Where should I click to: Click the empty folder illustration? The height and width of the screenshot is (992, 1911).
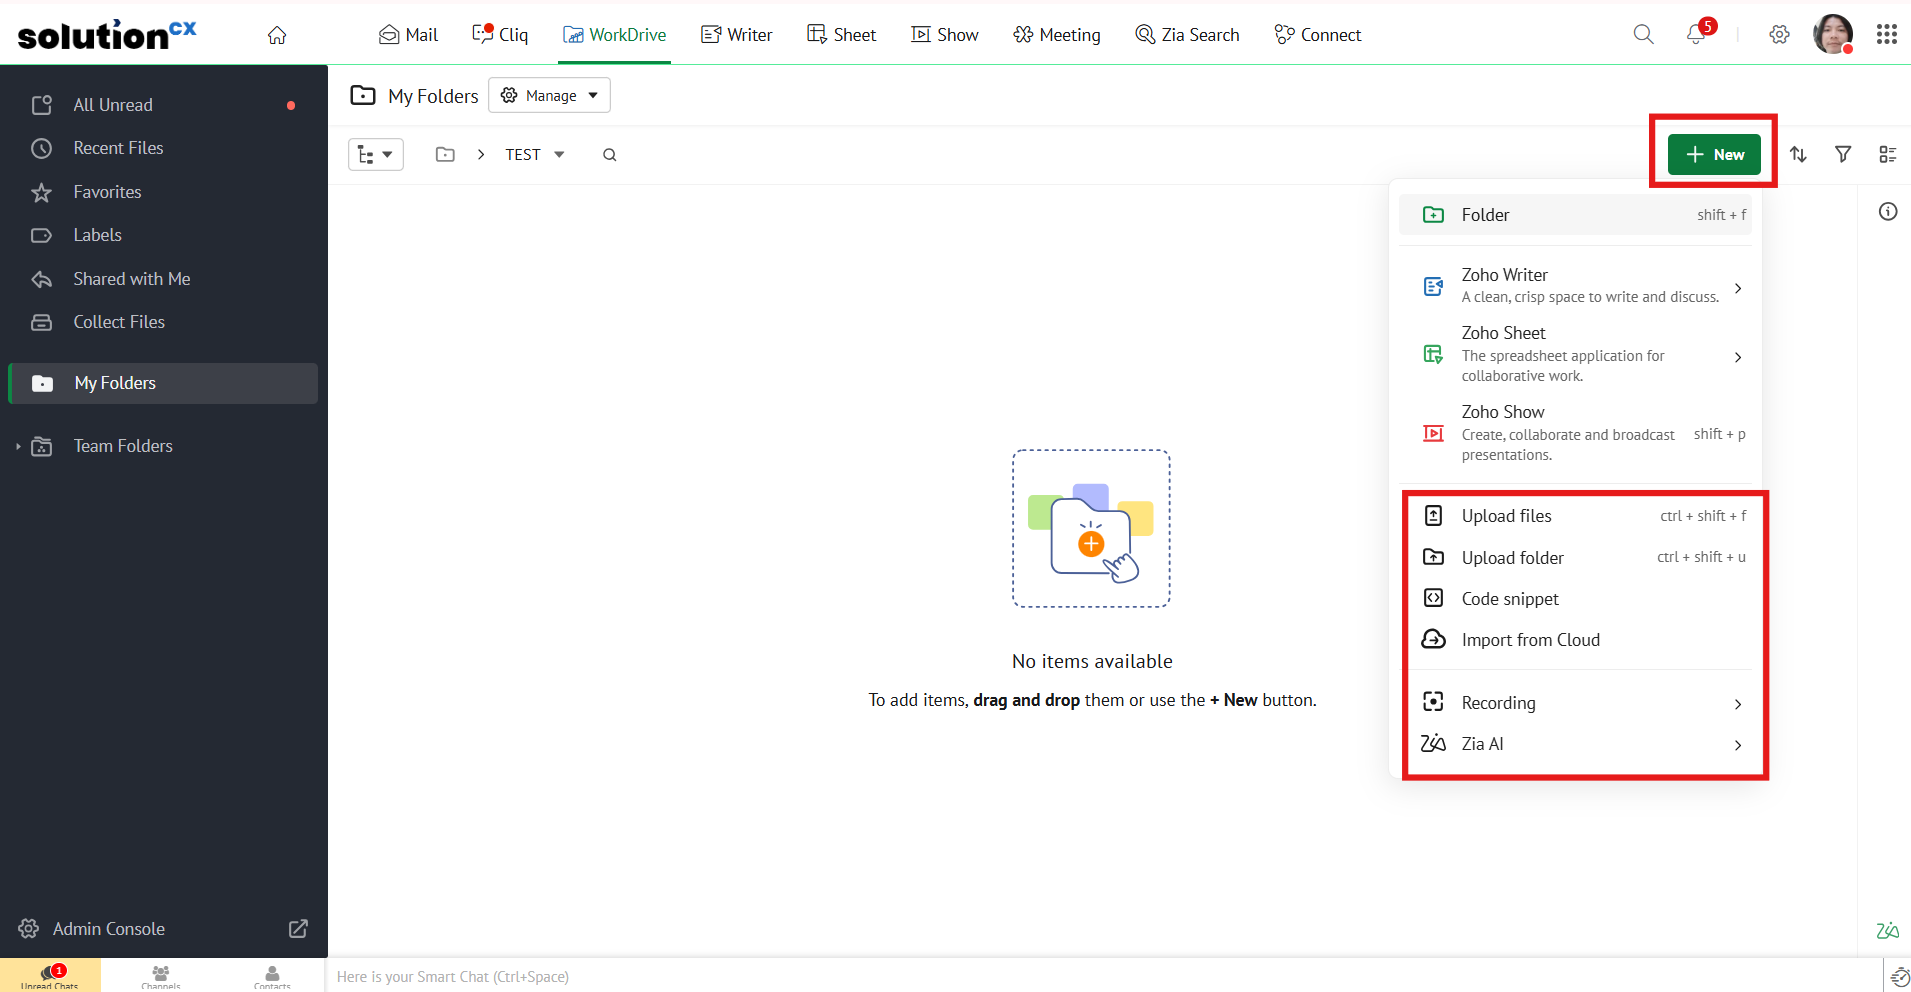pos(1091,528)
